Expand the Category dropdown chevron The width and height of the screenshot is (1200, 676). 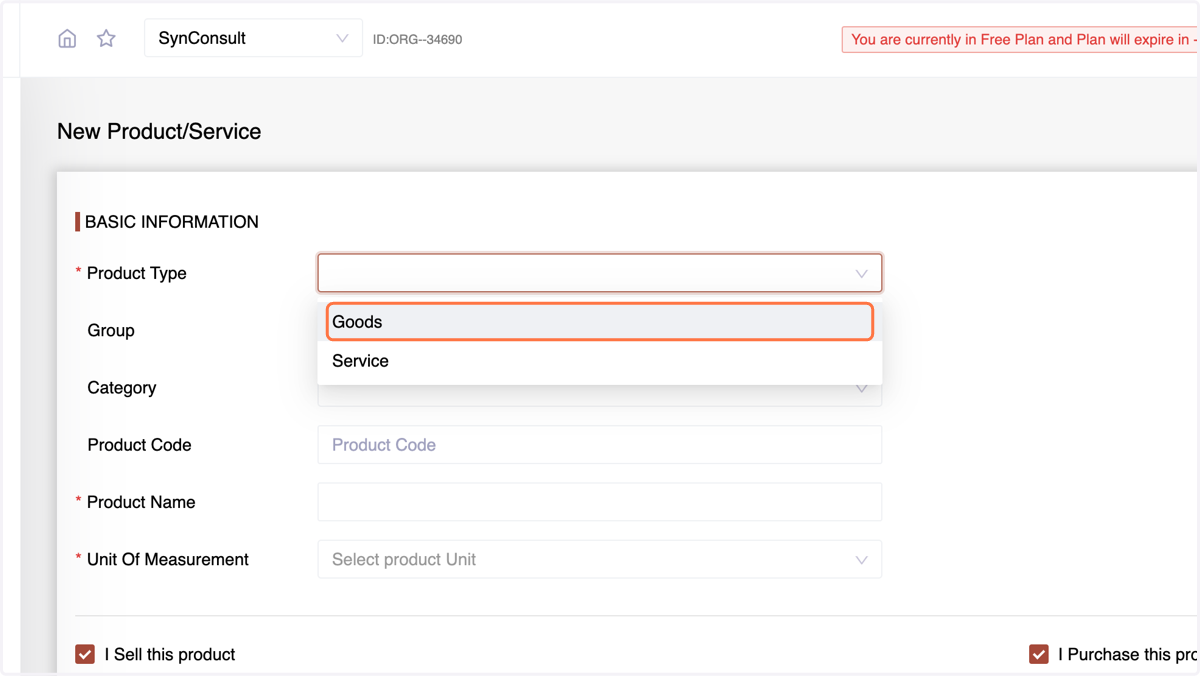click(x=861, y=389)
